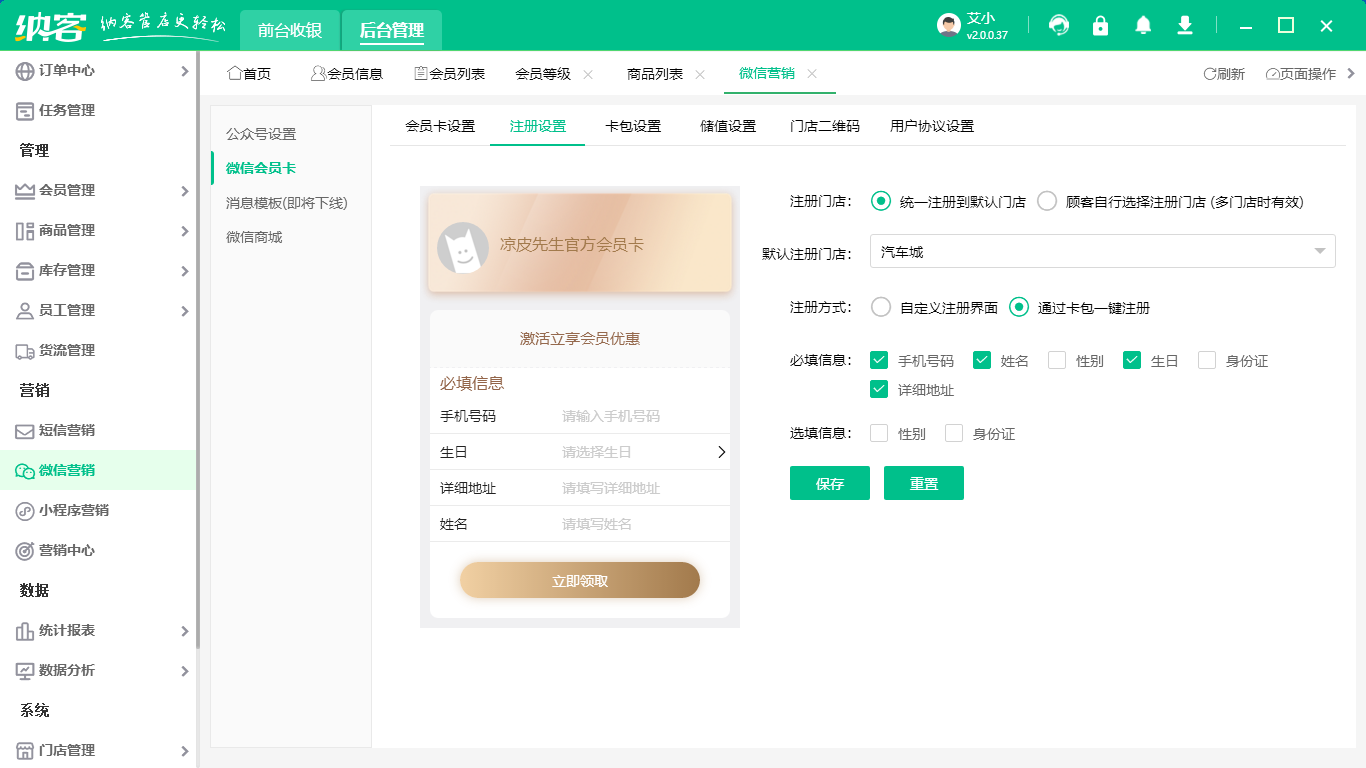Select 自定义注册界面 registration method
1366x768 pixels.
pos(880,308)
